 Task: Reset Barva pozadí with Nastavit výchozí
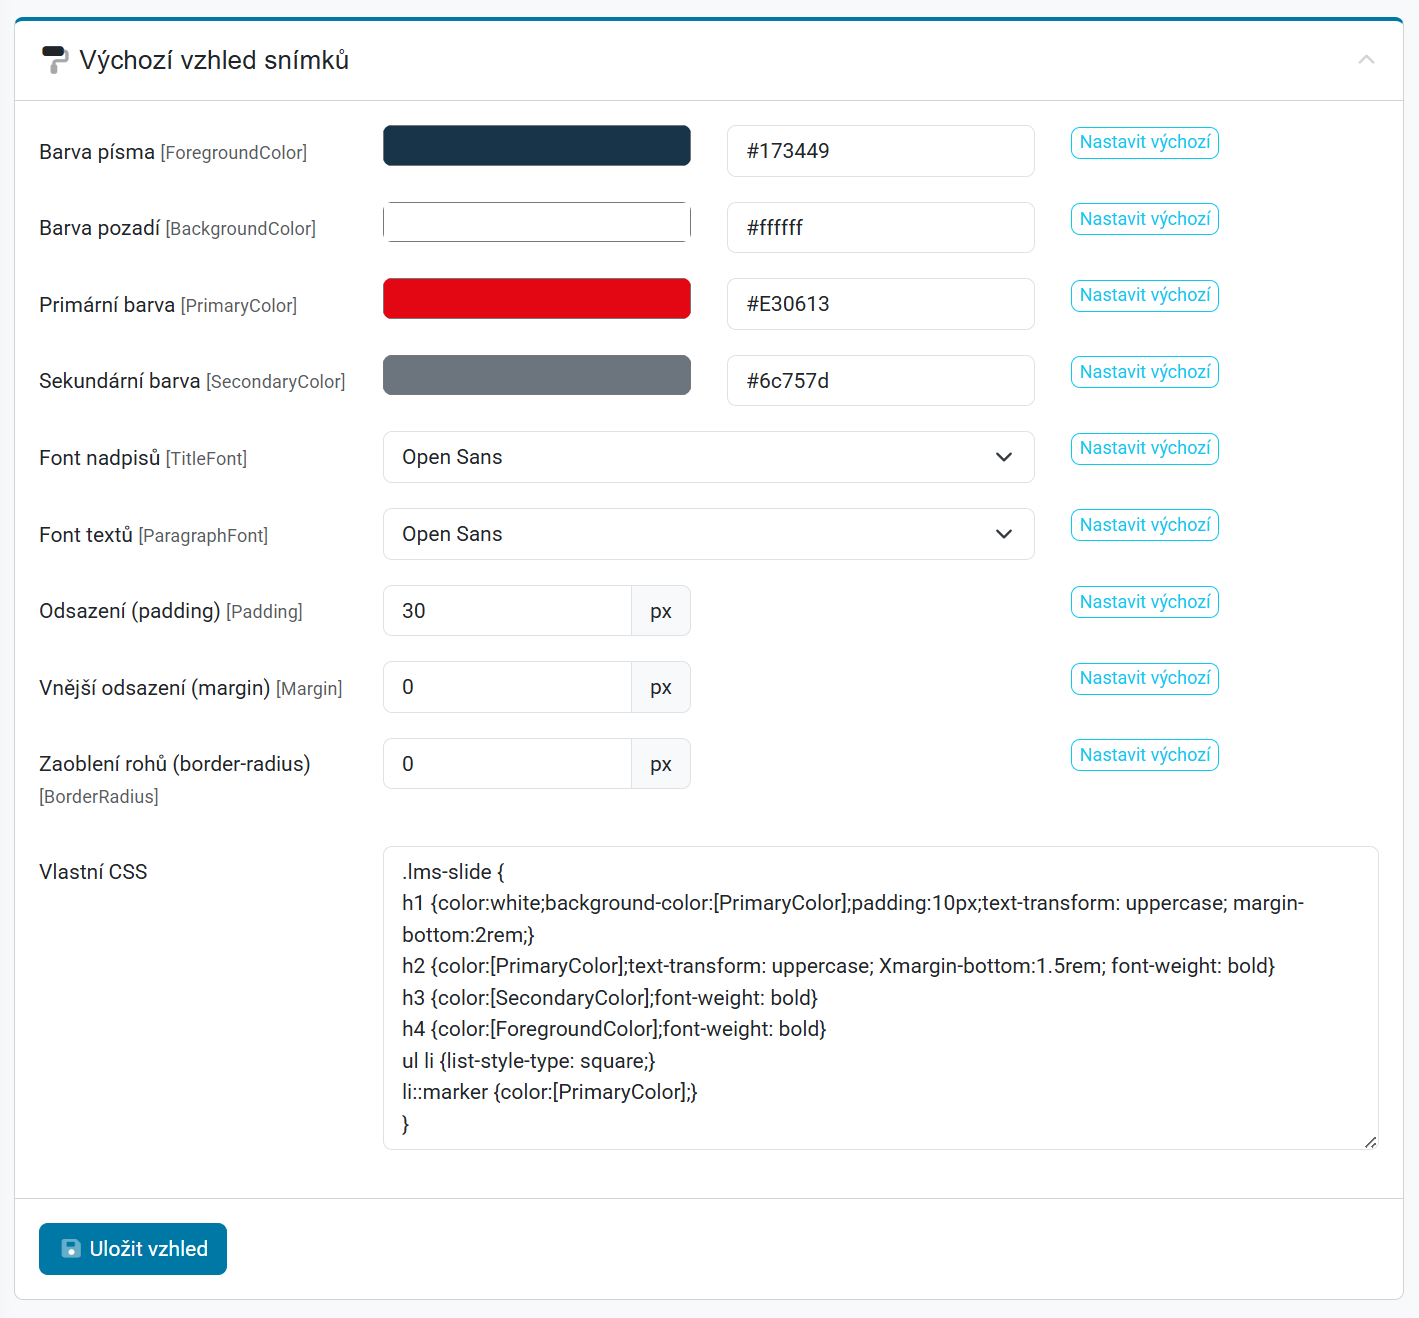(x=1145, y=219)
